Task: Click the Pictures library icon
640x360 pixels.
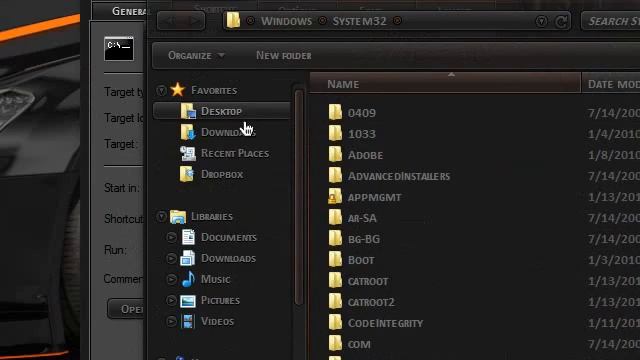Action: pyautogui.click(x=188, y=301)
